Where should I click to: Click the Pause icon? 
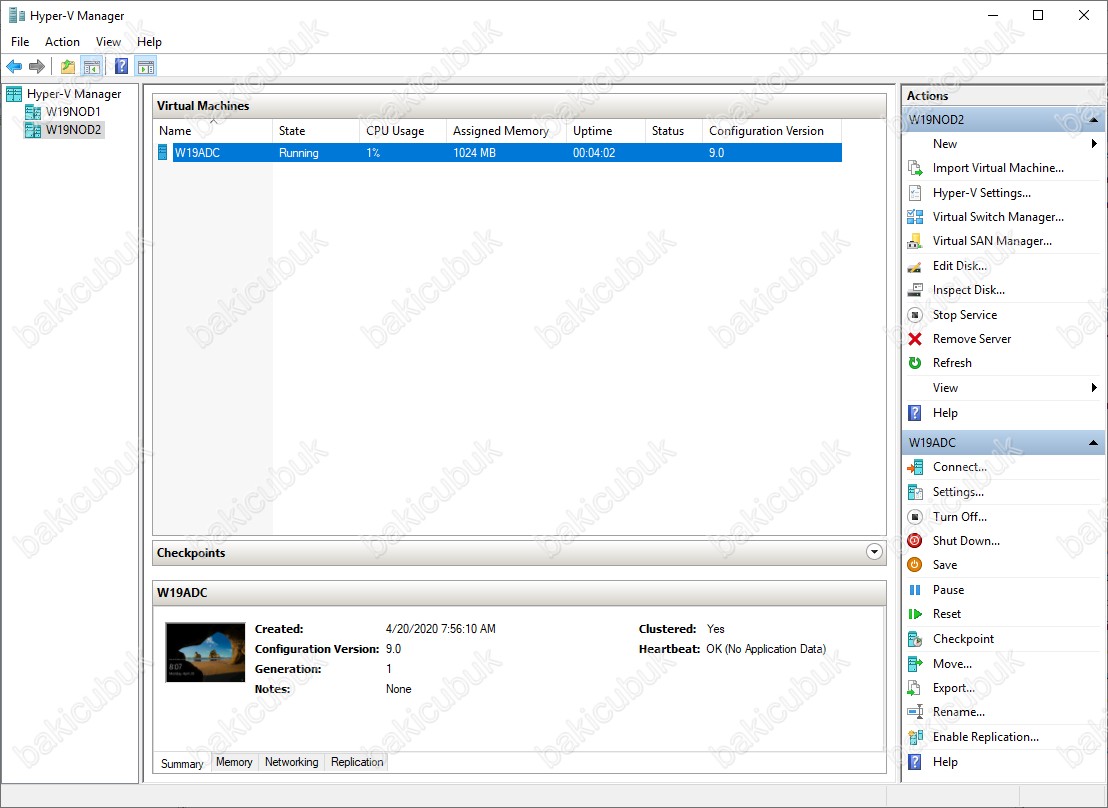[915, 590]
